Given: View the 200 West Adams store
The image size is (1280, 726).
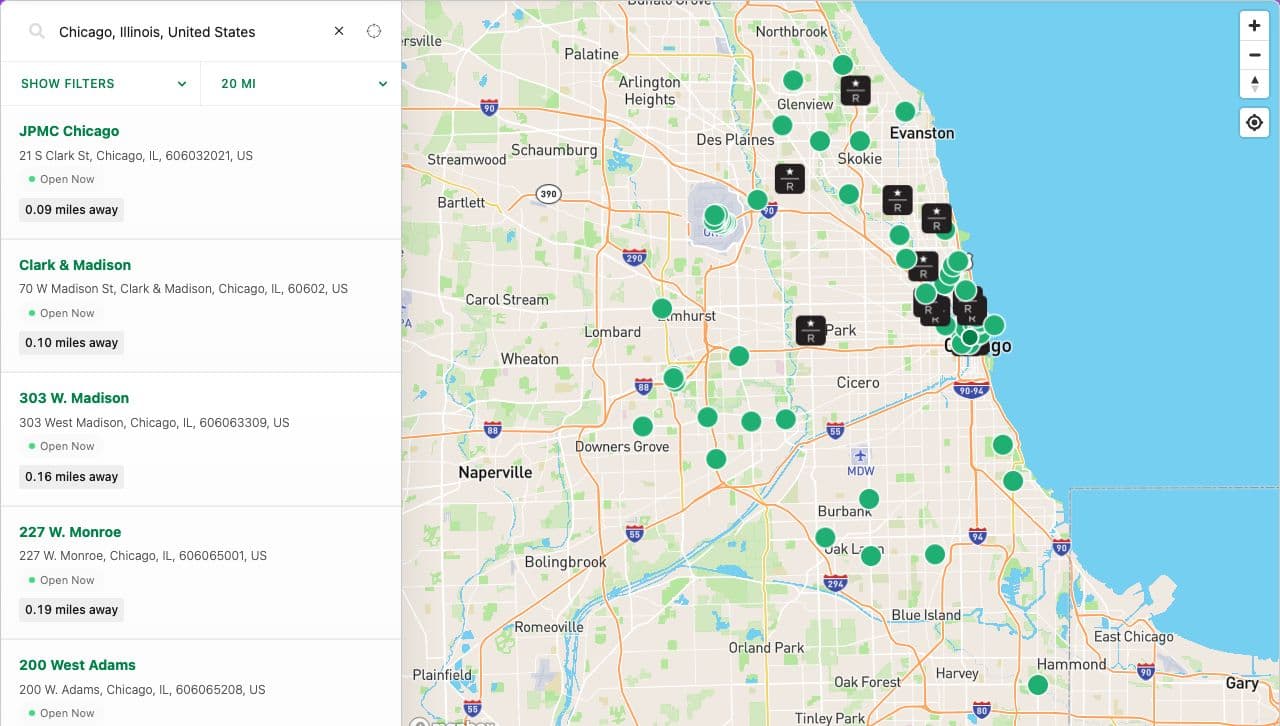Looking at the screenshot, I should coord(77,665).
